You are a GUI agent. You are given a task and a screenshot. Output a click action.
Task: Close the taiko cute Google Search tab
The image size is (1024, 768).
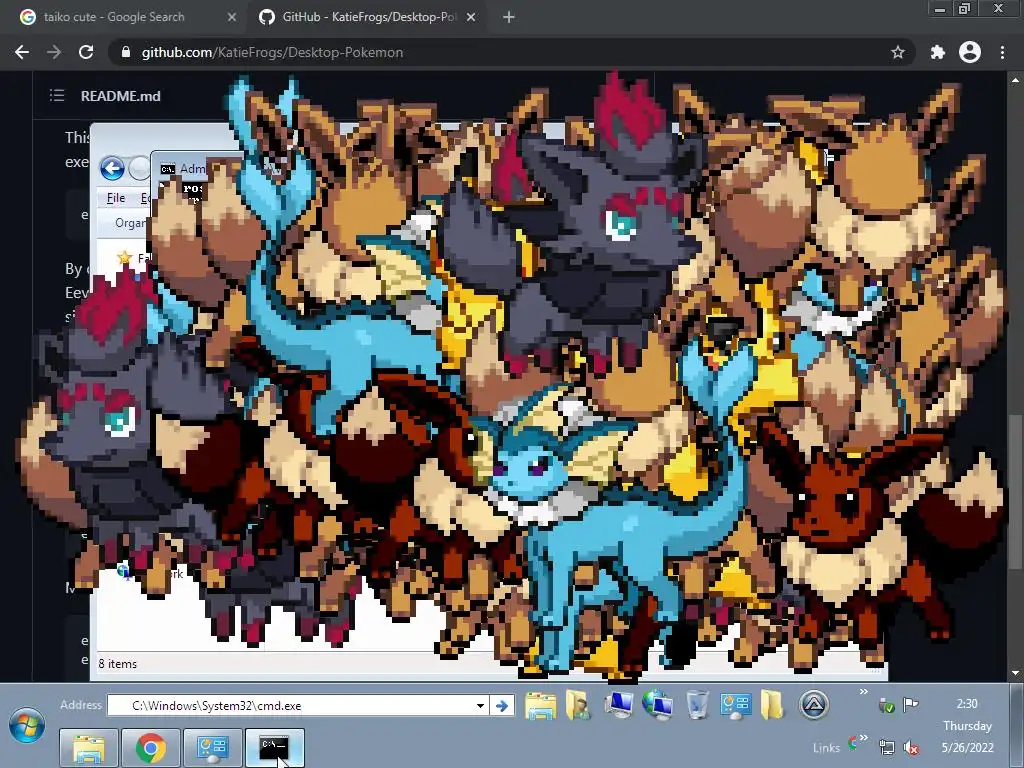(x=231, y=17)
